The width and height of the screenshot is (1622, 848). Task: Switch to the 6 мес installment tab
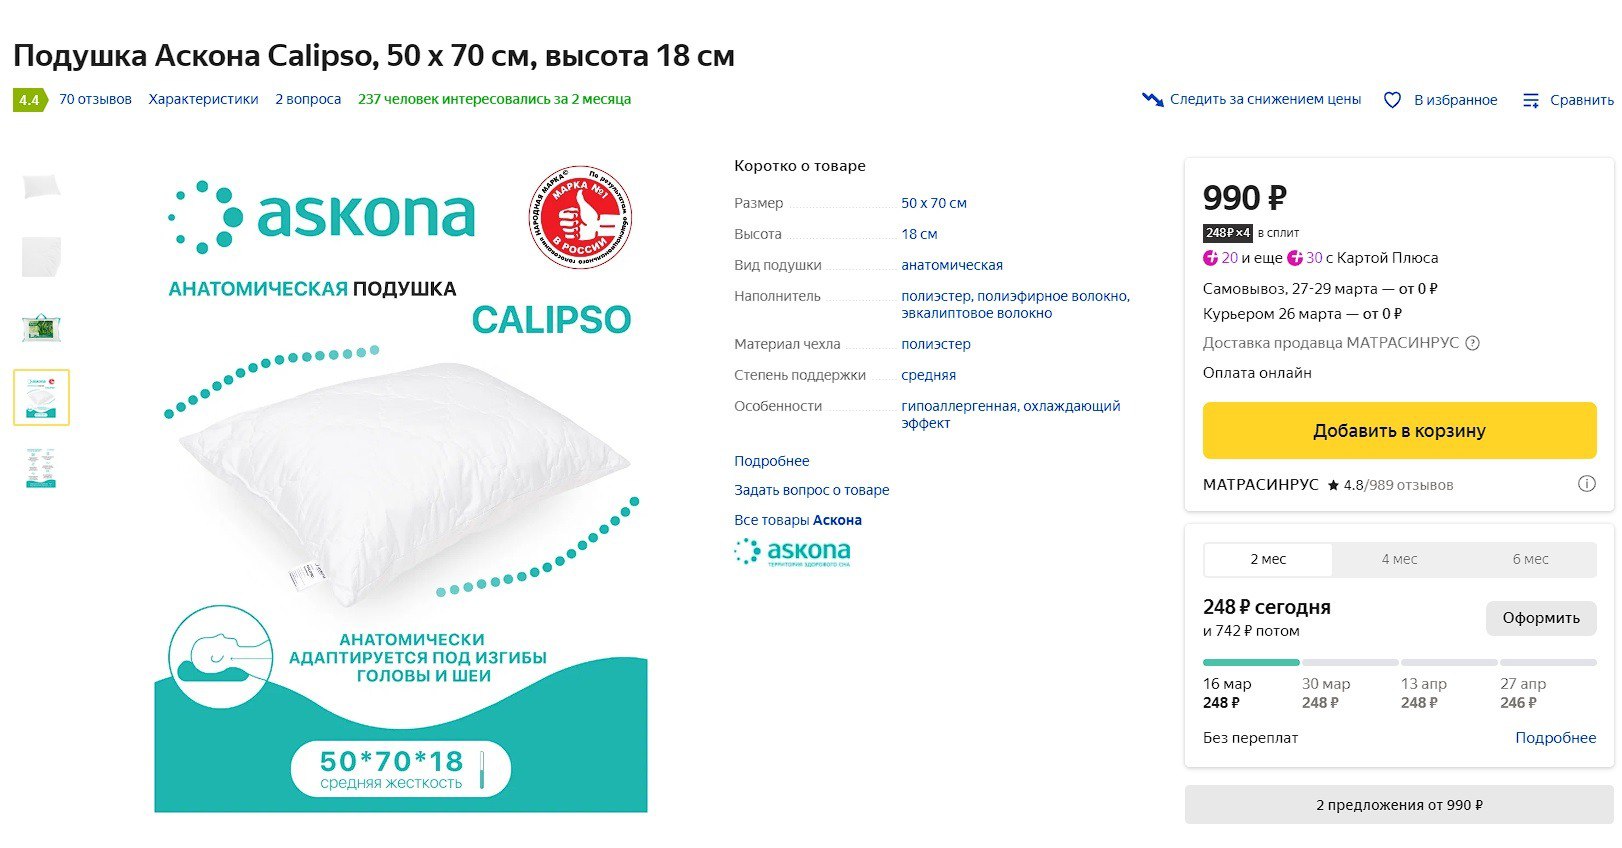click(x=1530, y=559)
